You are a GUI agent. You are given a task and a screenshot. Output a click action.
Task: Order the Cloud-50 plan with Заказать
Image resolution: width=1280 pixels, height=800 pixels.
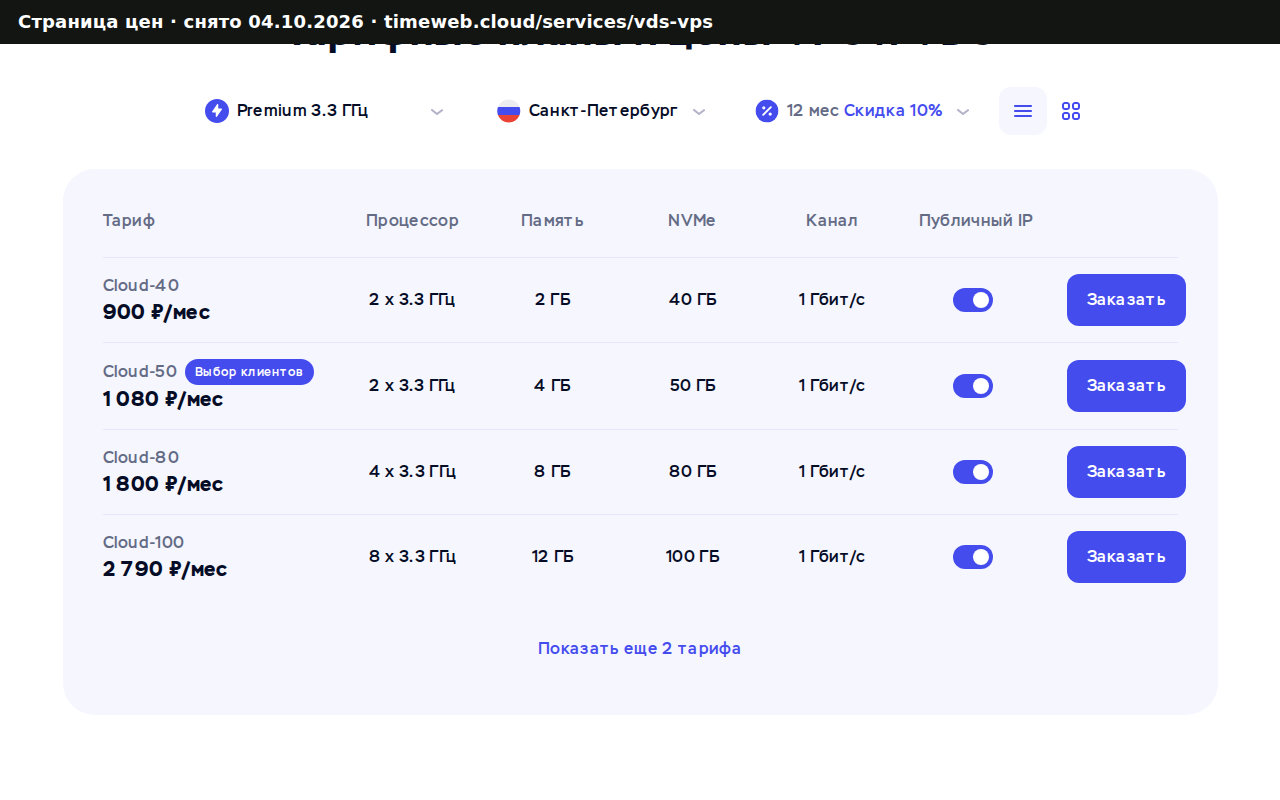coord(1126,386)
